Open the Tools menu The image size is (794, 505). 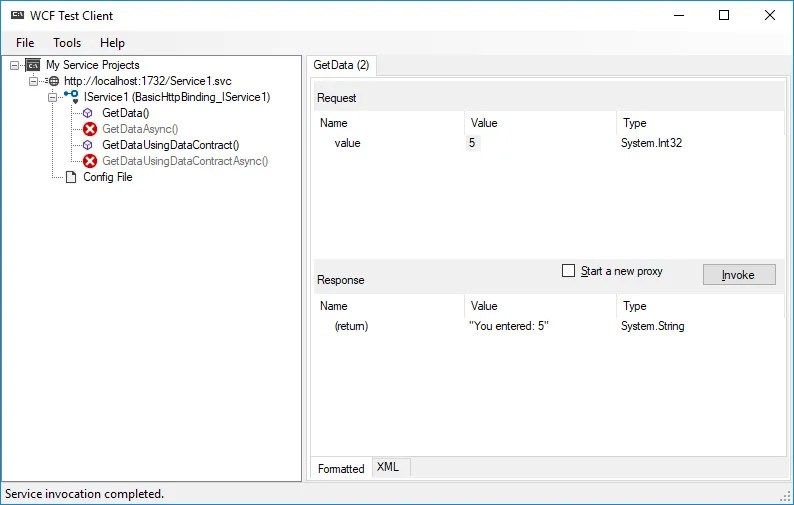(67, 43)
